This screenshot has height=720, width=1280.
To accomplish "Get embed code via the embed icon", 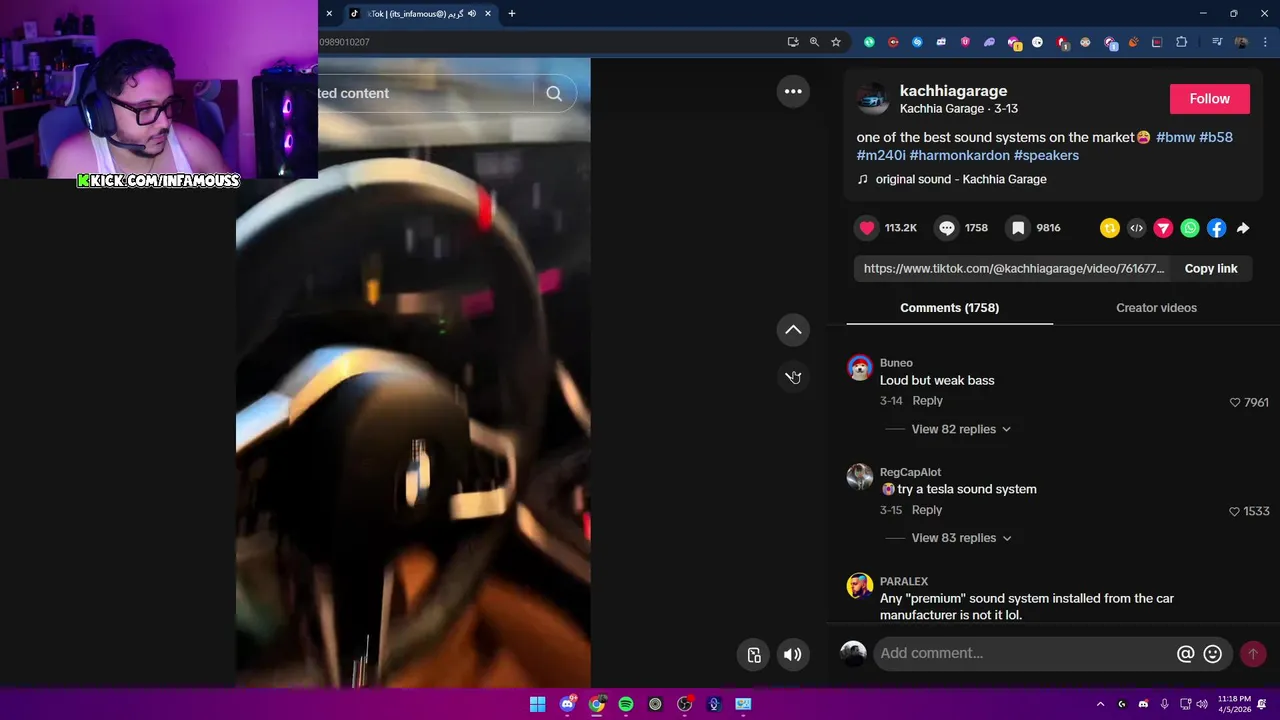I will pyautogui.click(x=1136, y=228).
